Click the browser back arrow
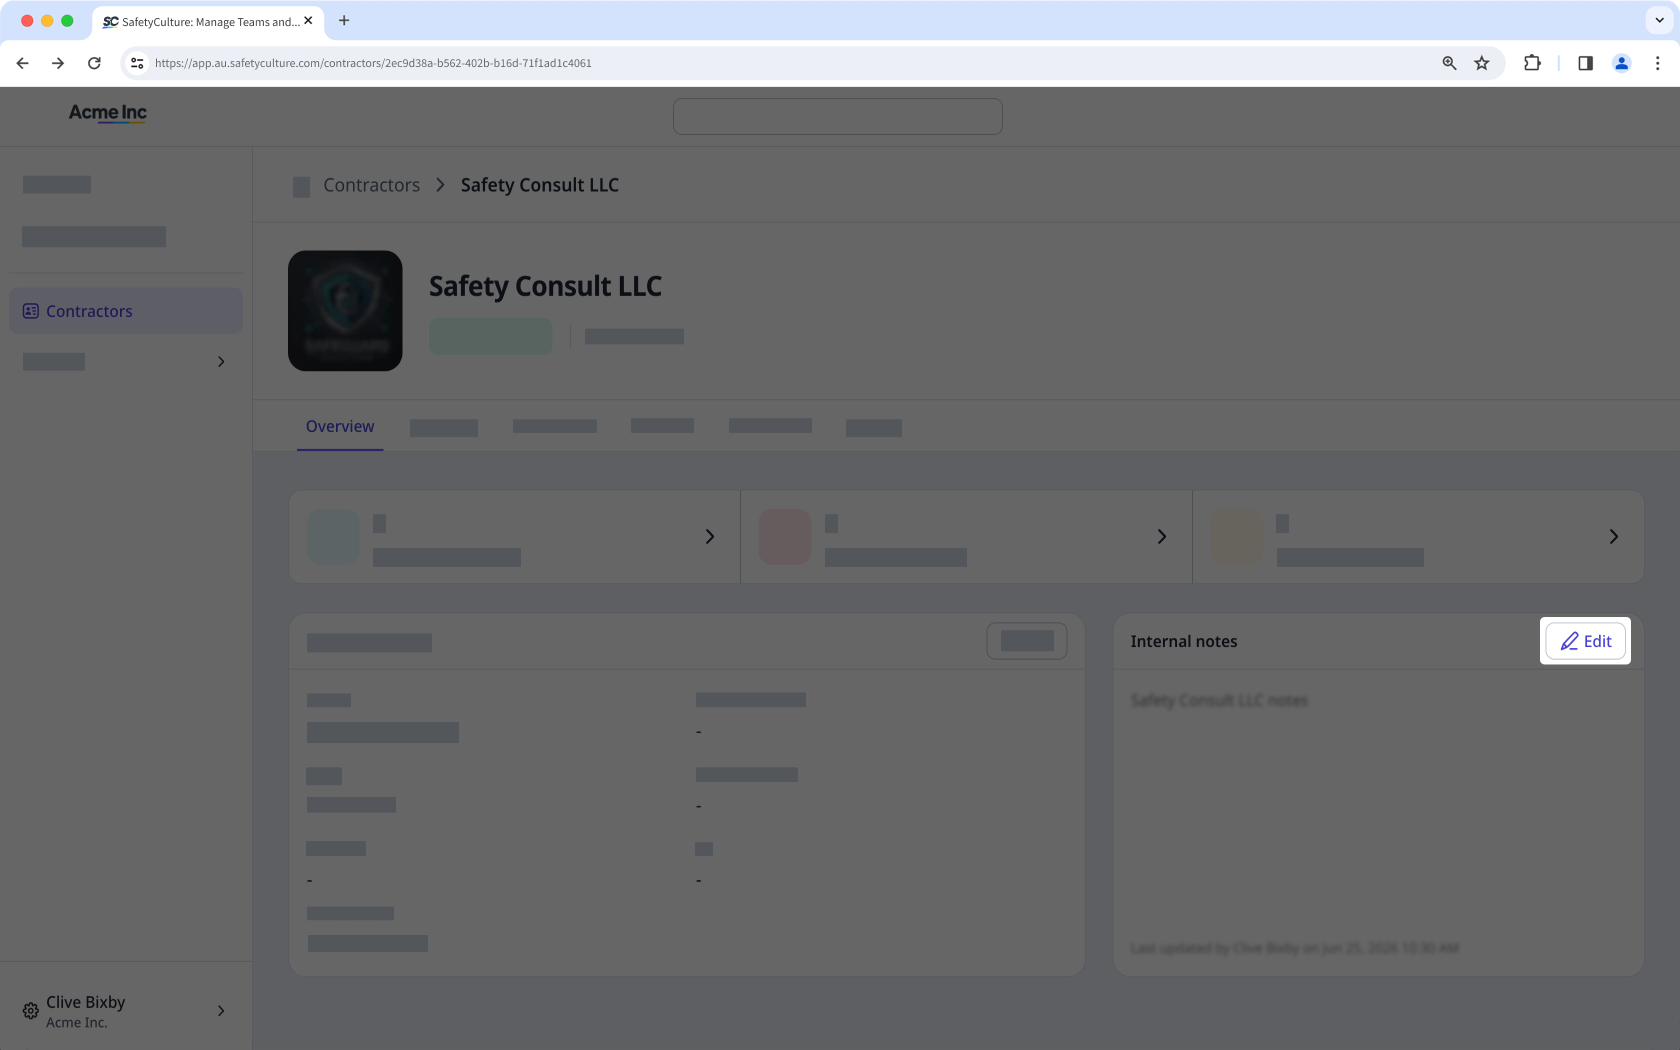The width and height of the screenshot is (1680, 1050). tap(22, 63)
